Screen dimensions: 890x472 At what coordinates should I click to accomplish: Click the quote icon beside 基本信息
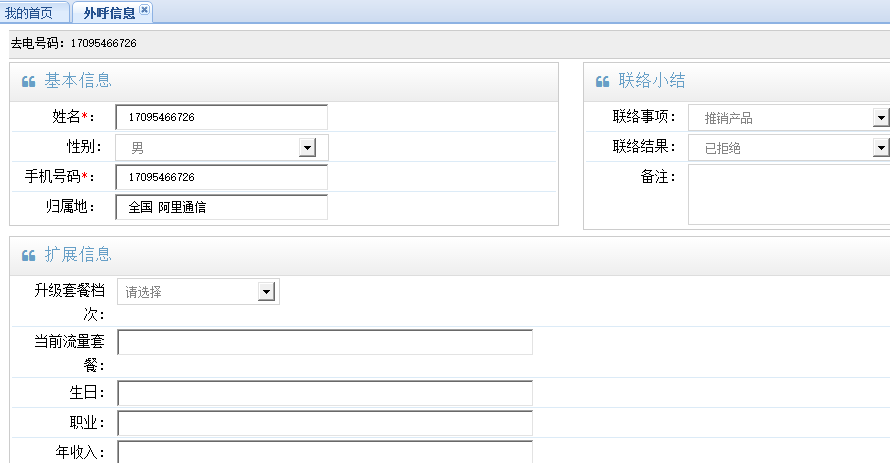(29, 82)
